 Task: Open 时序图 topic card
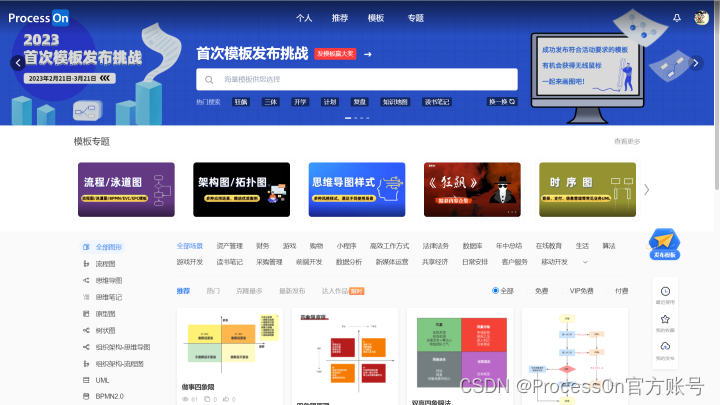587,189
